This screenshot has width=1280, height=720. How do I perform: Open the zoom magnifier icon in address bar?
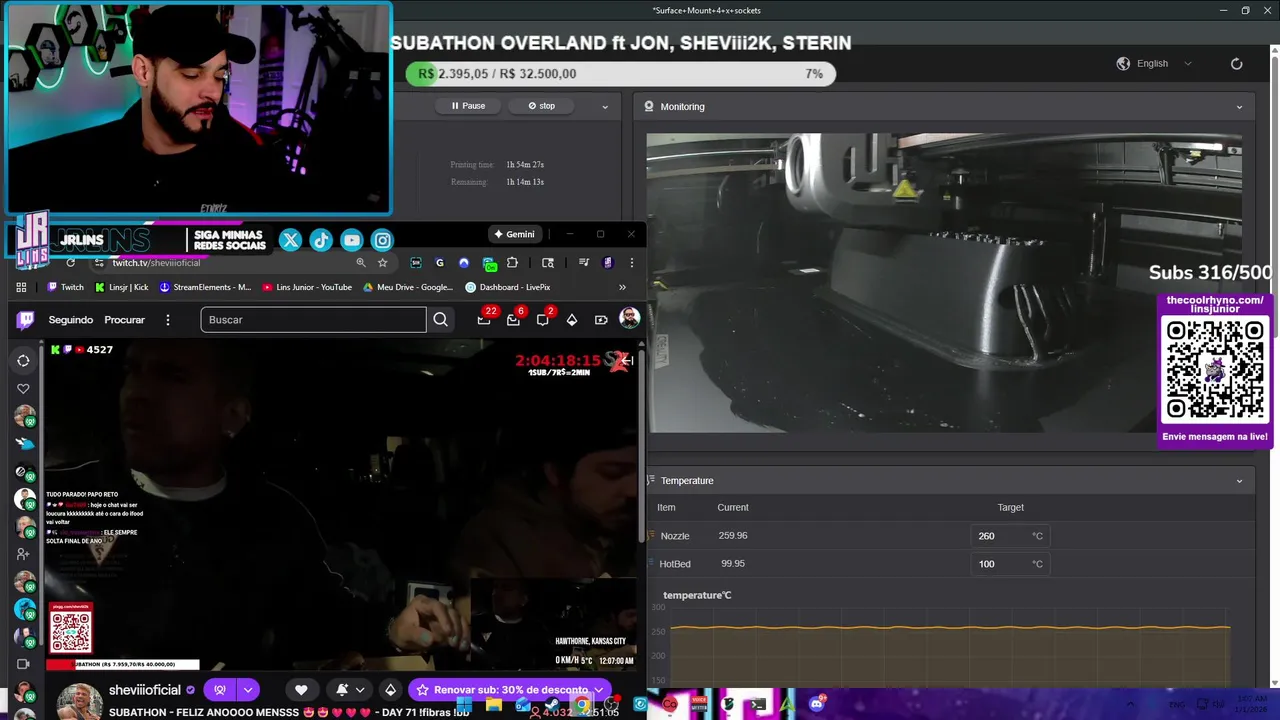click(360, 262)
